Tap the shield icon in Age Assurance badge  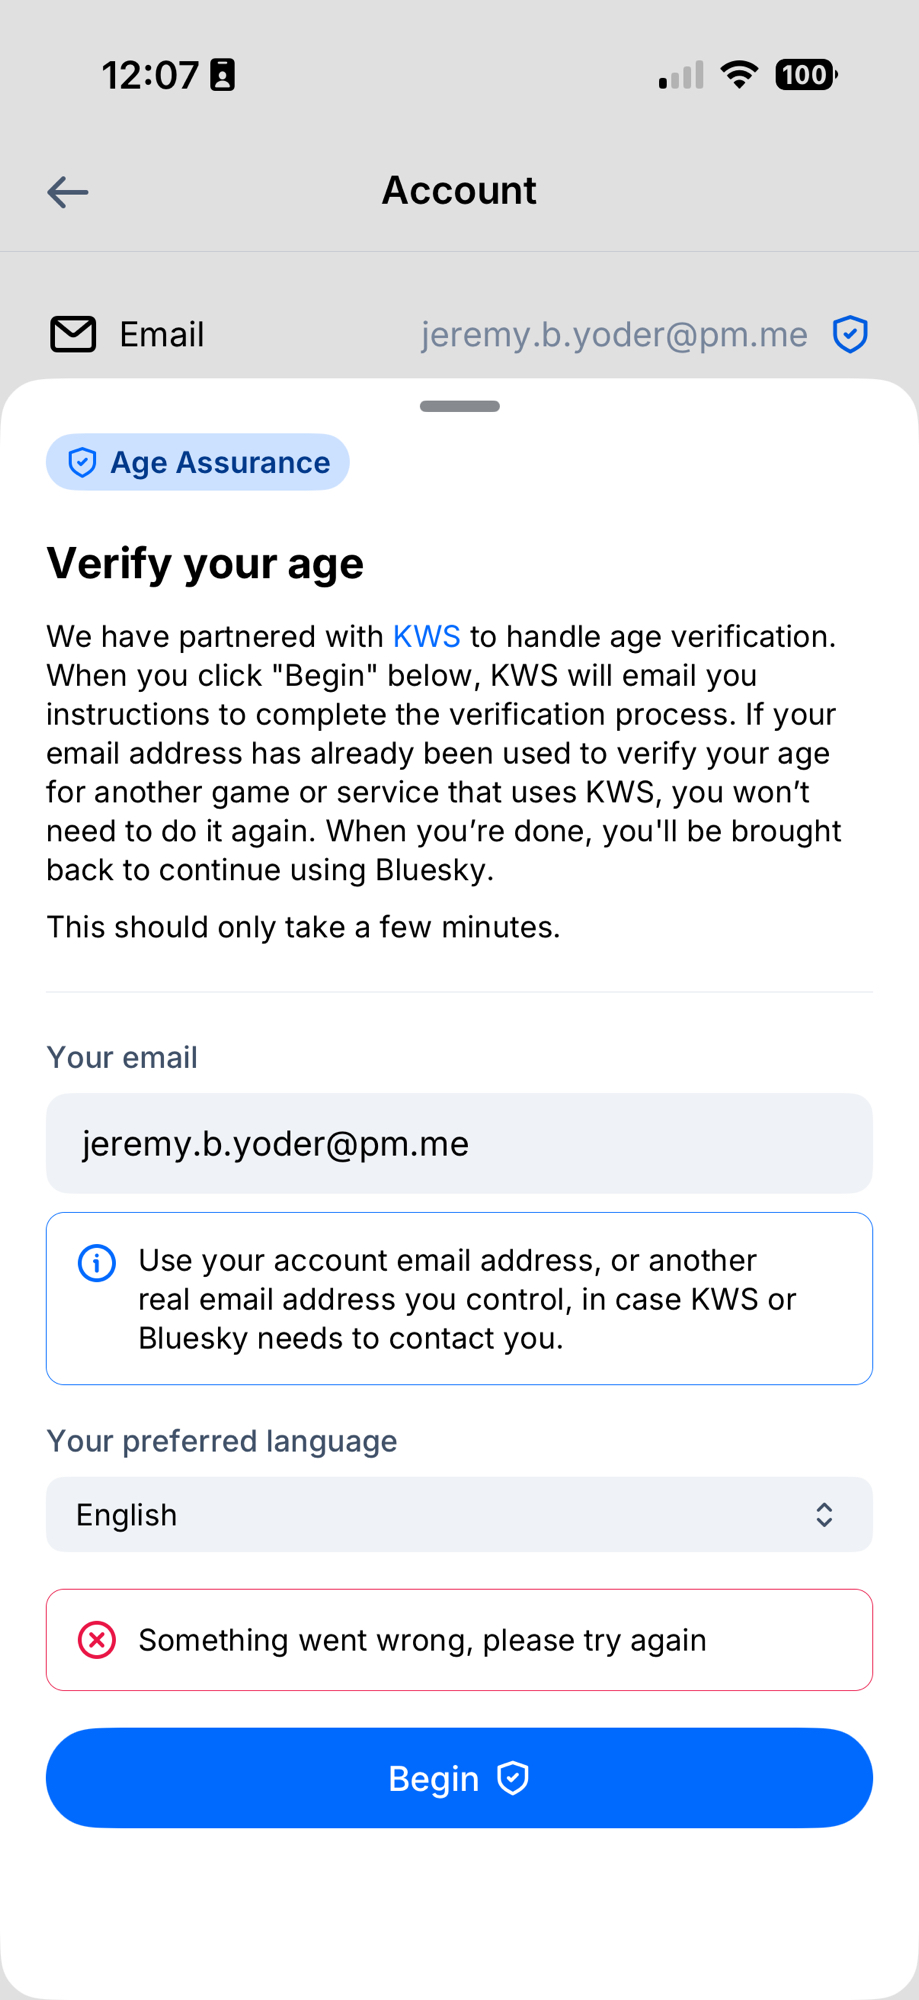coord(82,462)
